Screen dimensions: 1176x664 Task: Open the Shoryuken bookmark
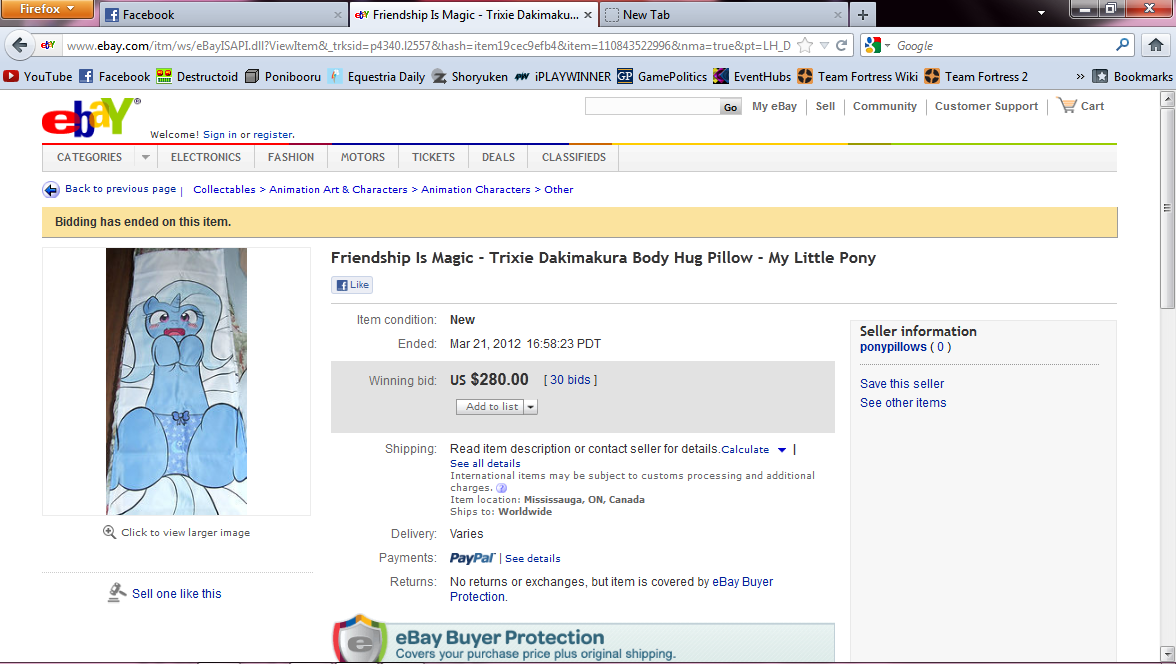pos(470,77)
